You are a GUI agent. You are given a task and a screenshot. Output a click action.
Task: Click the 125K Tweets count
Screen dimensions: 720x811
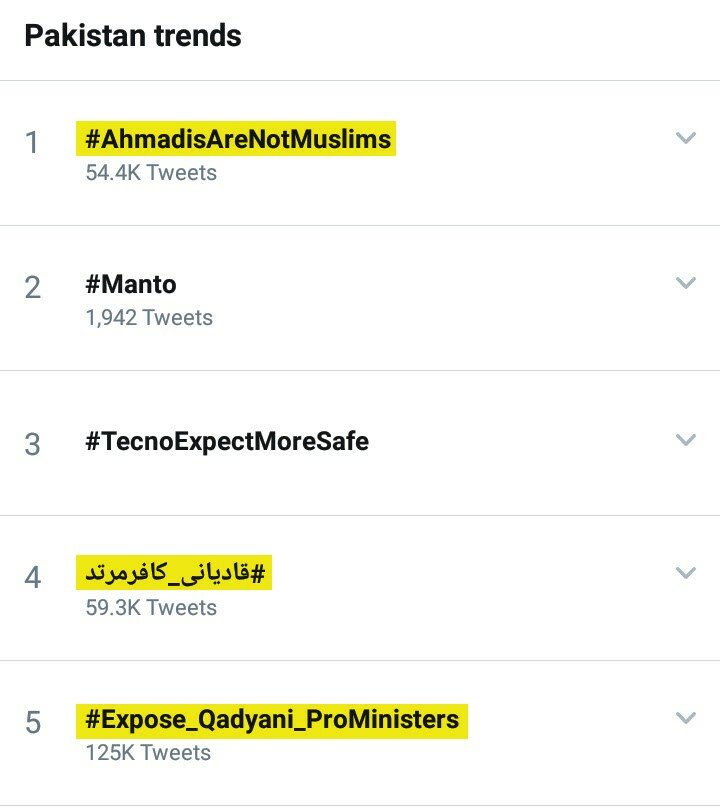click(148, 752)
